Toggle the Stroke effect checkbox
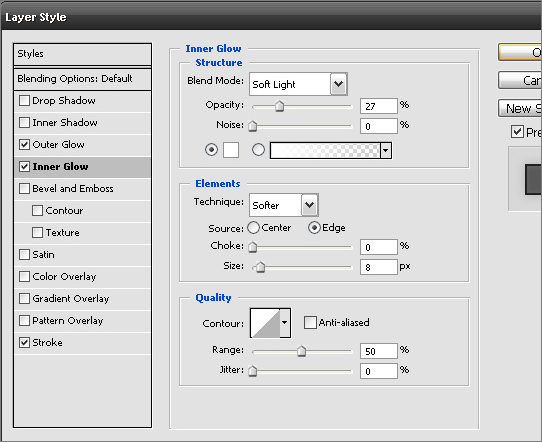542x442 pixels. [24, 342]
